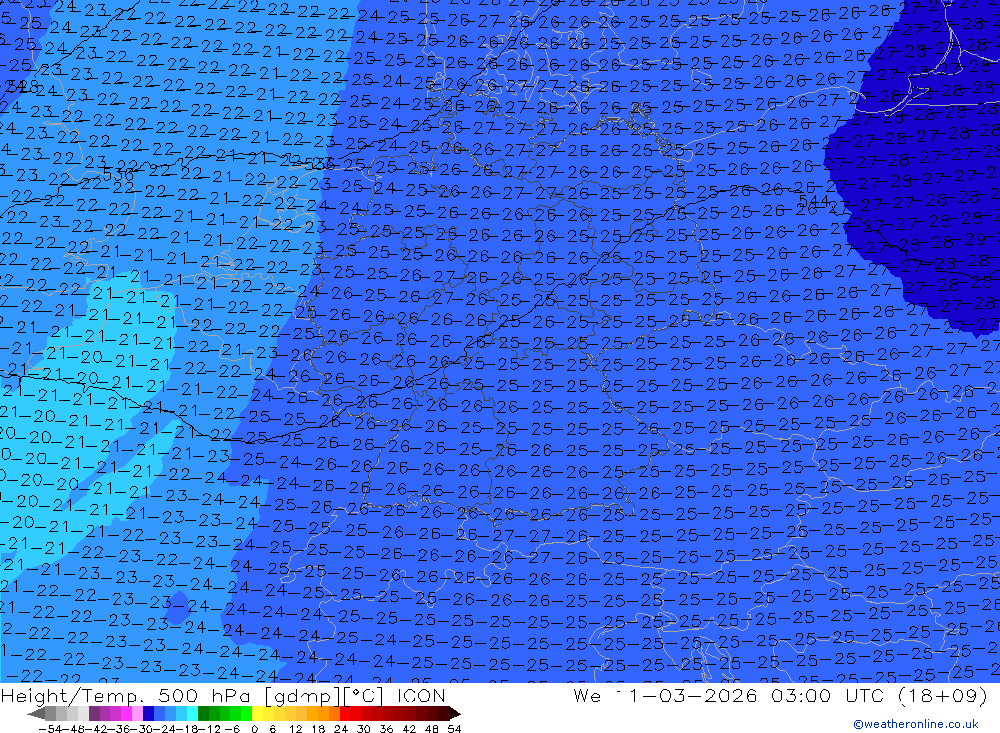
Task: Select the bright yellow legend swatch above 0
Action: click(258, 714)
